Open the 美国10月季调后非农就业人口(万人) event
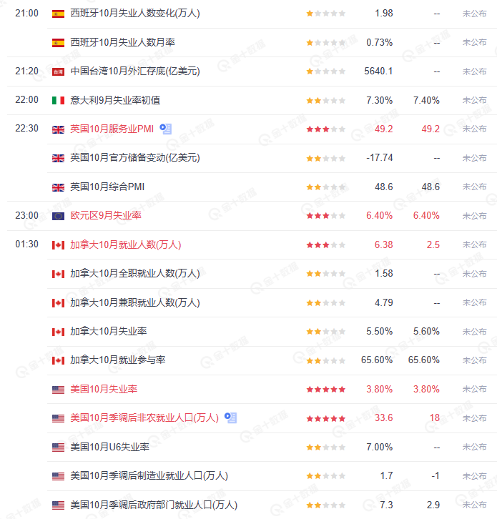 (144, 418)
